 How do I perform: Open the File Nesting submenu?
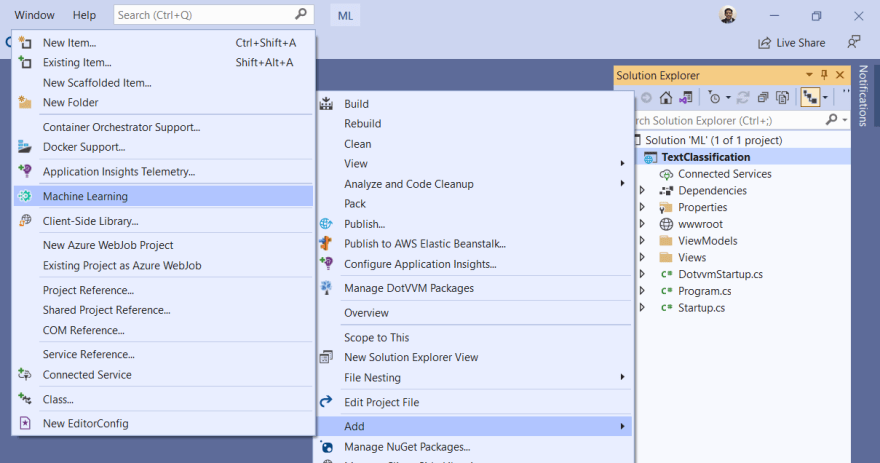coord(474,377)
